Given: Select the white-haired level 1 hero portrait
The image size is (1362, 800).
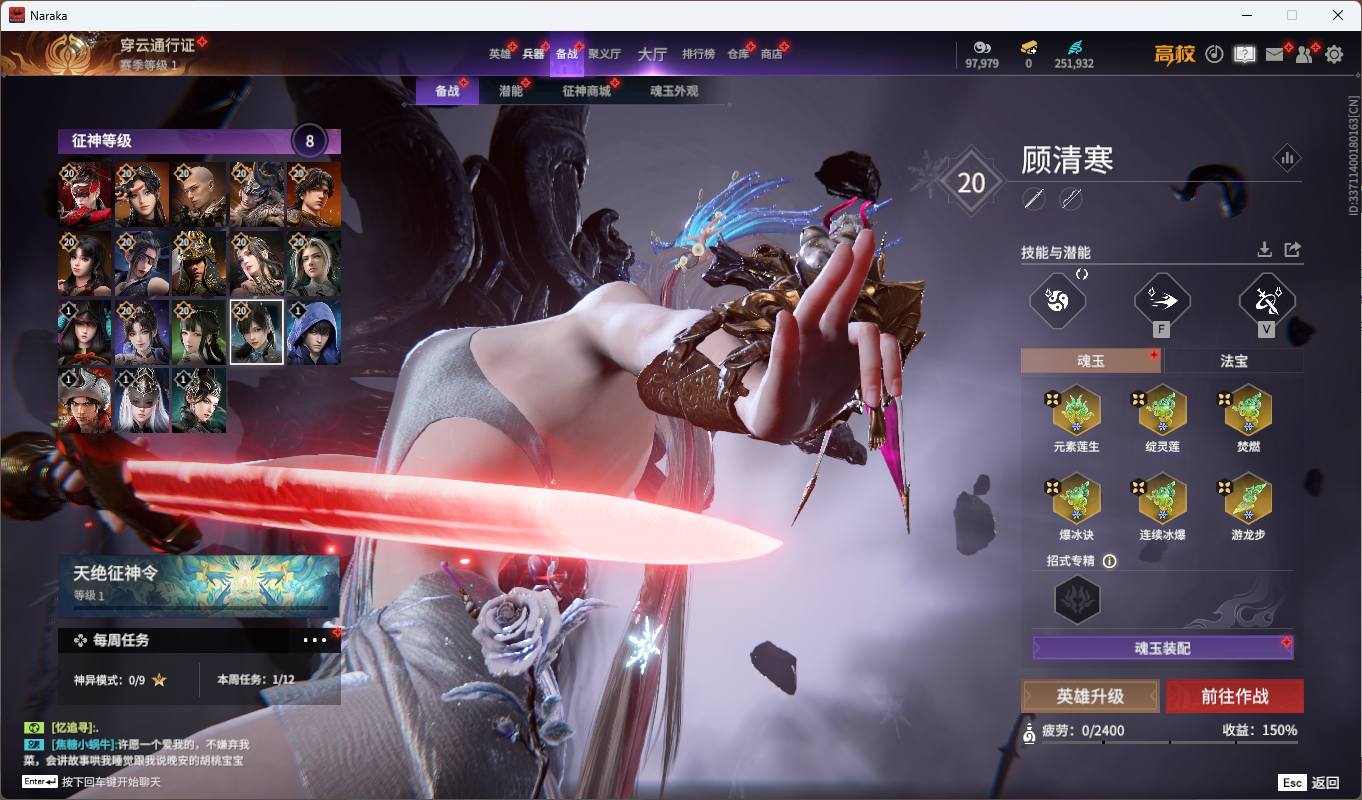Looking at the screenshot, I should tap(142, 400).
